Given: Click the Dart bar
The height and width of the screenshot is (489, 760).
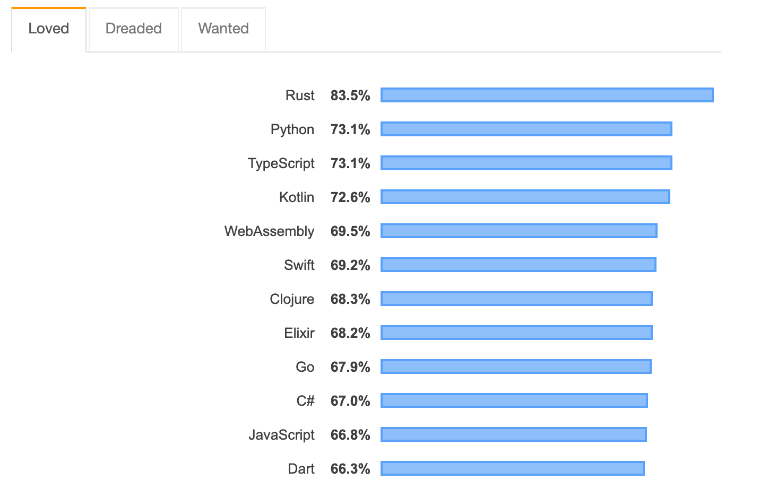Looking at the screenshot, I should 512,469.
